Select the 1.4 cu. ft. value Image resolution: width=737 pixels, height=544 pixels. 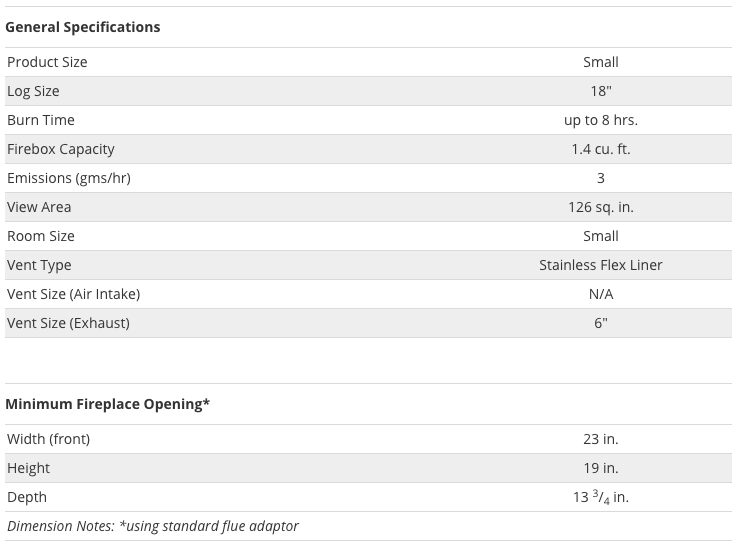click(x=600, y=149)
